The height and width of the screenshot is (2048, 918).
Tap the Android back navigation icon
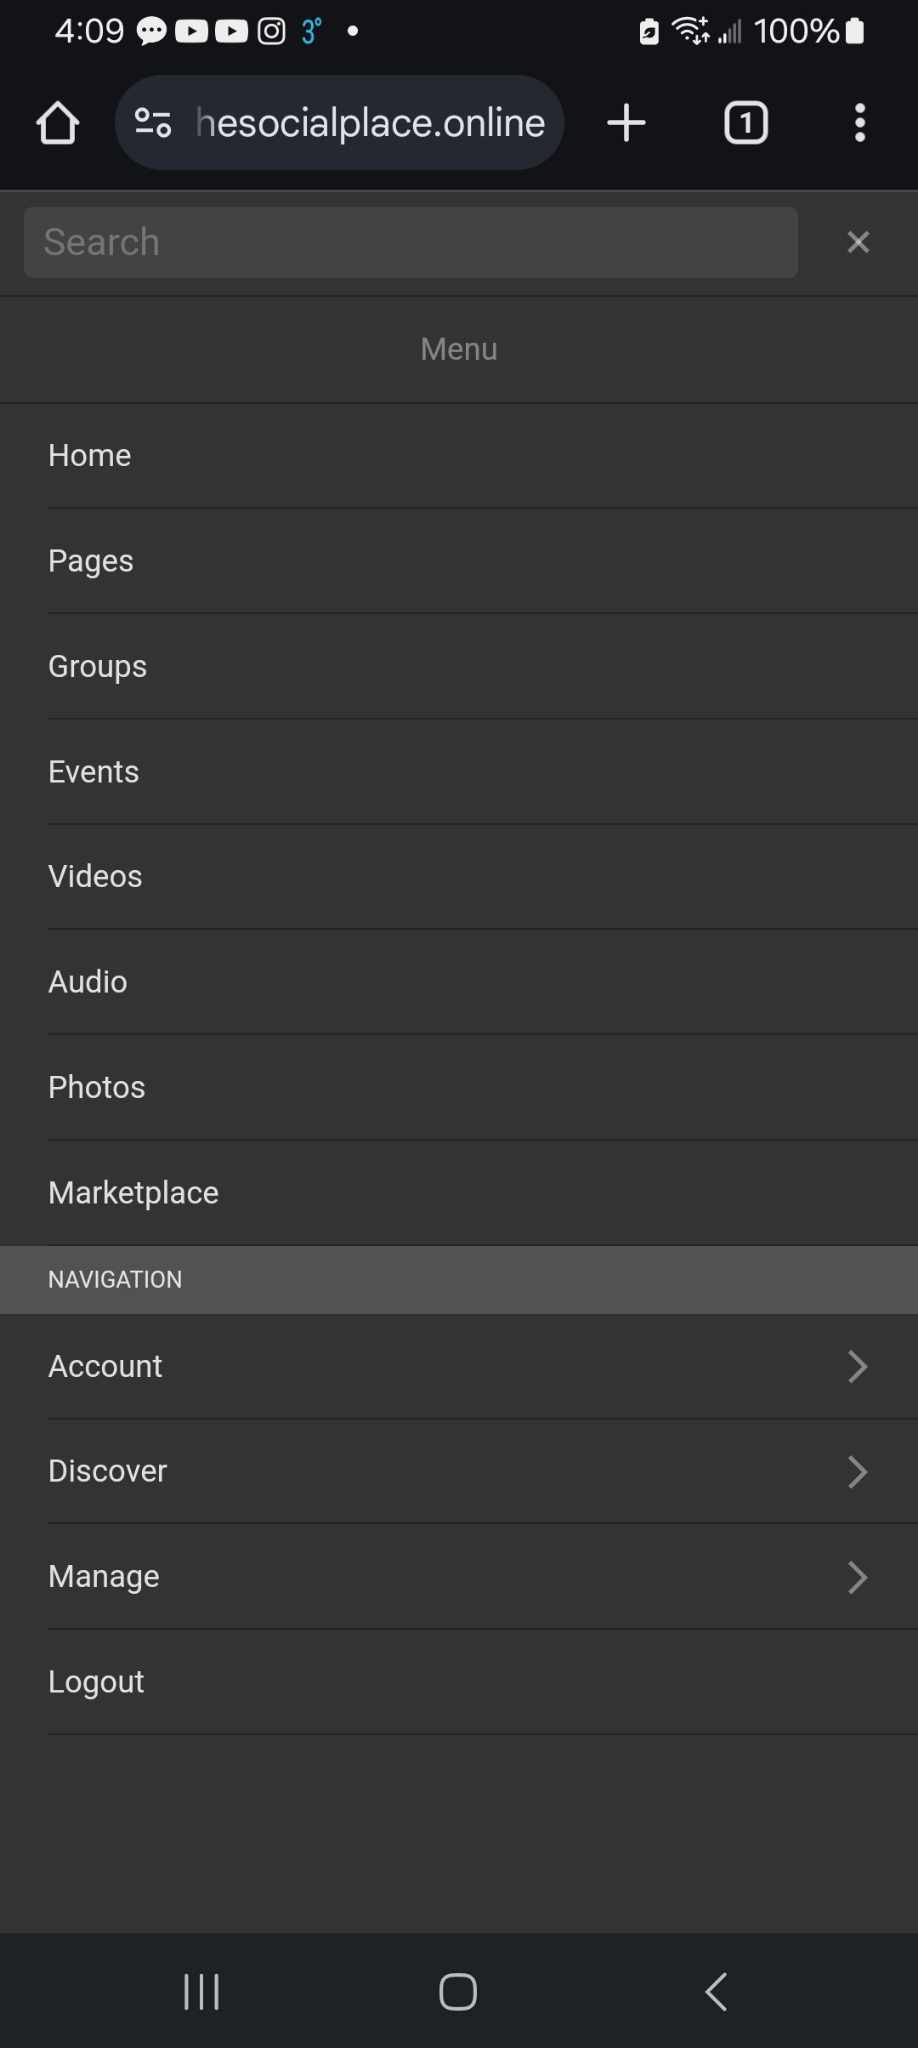[x=716, y=1991]
